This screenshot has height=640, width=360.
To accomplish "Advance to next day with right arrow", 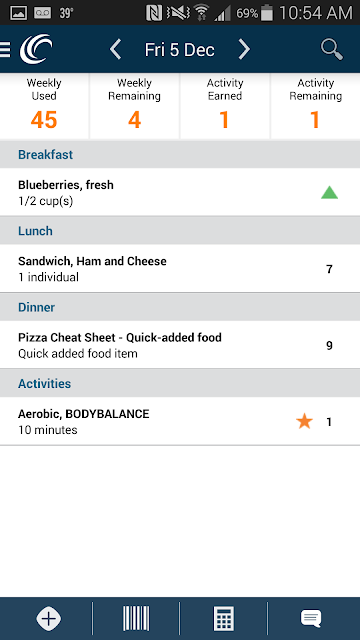I will click(x=244, y=49).
